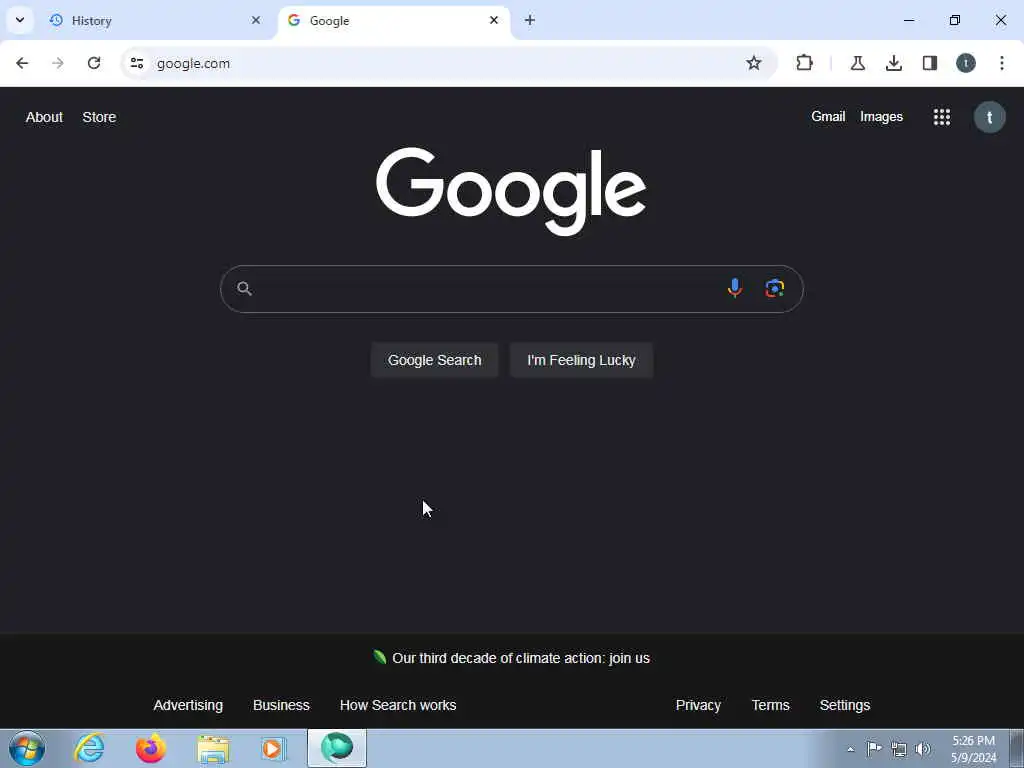Open Action Center flag icon

(x=874, y=748)
